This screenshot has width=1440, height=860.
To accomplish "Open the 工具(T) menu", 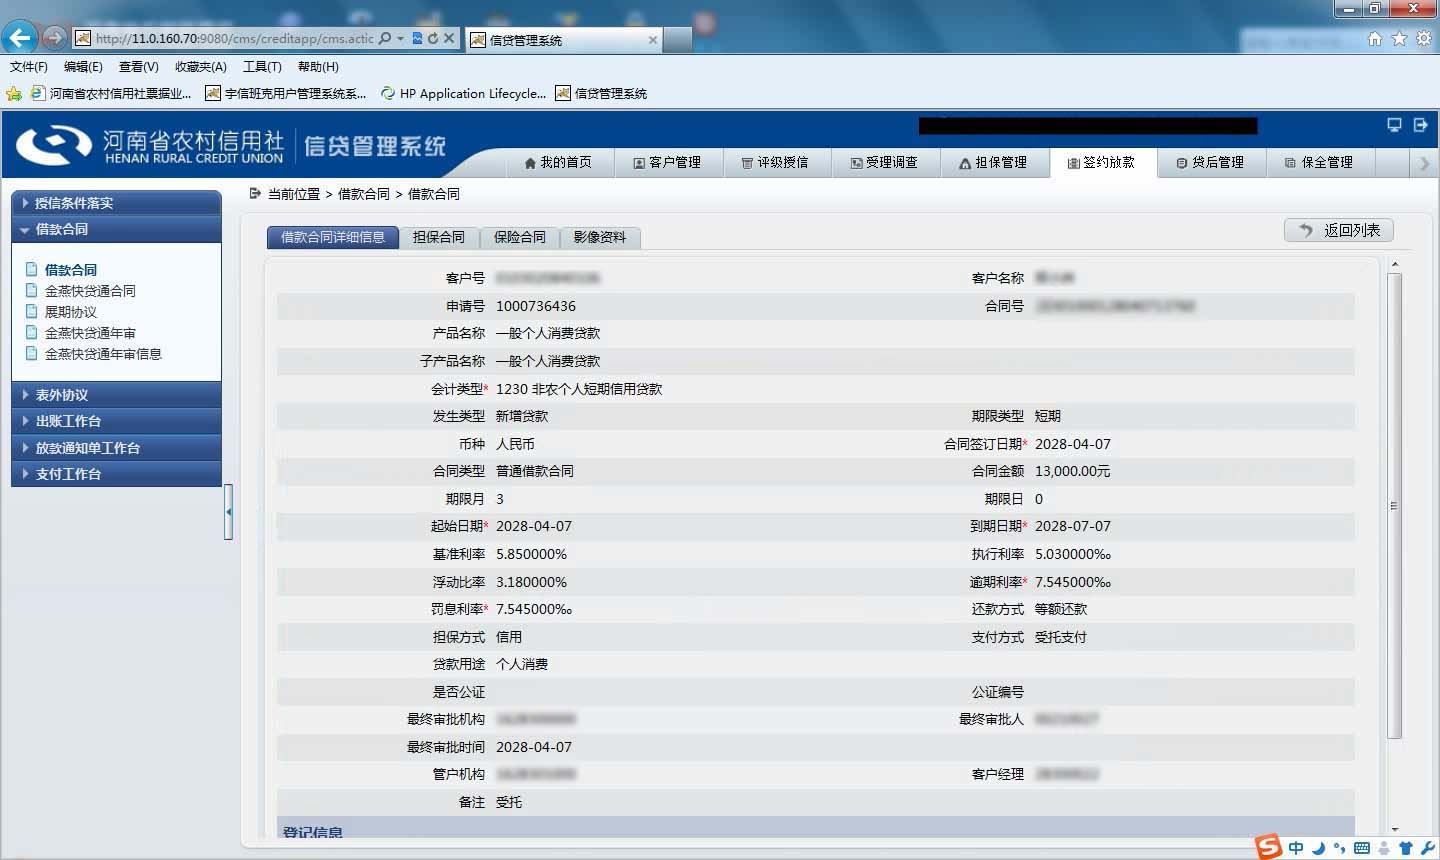I will 262,67.
